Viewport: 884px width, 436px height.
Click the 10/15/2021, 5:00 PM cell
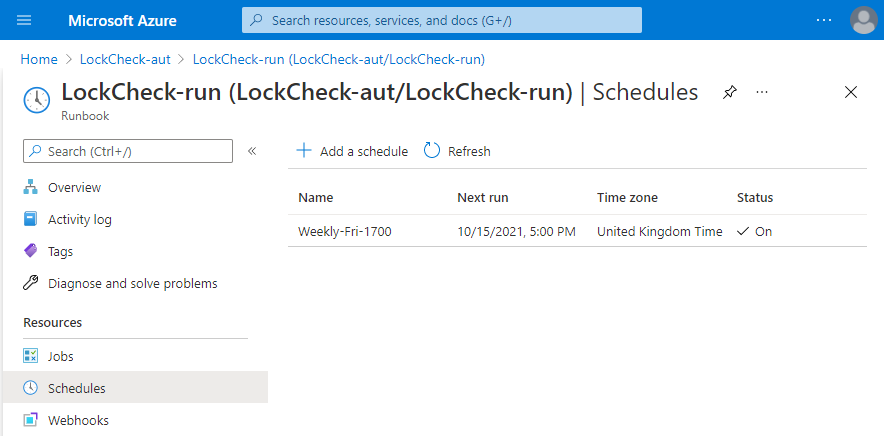516,231
